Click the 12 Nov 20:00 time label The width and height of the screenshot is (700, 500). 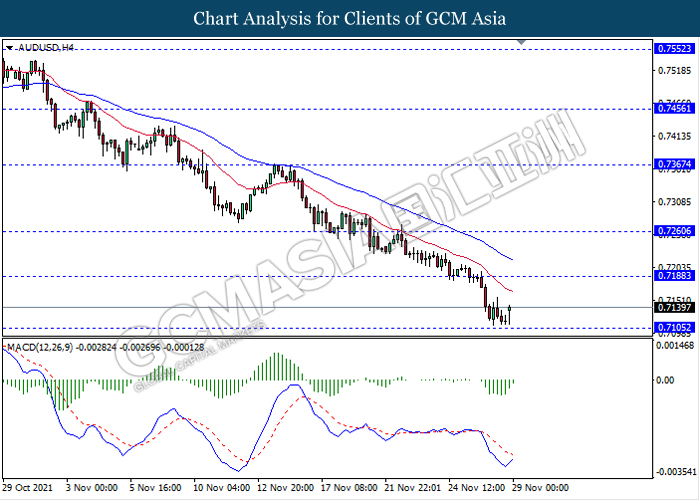285,487
